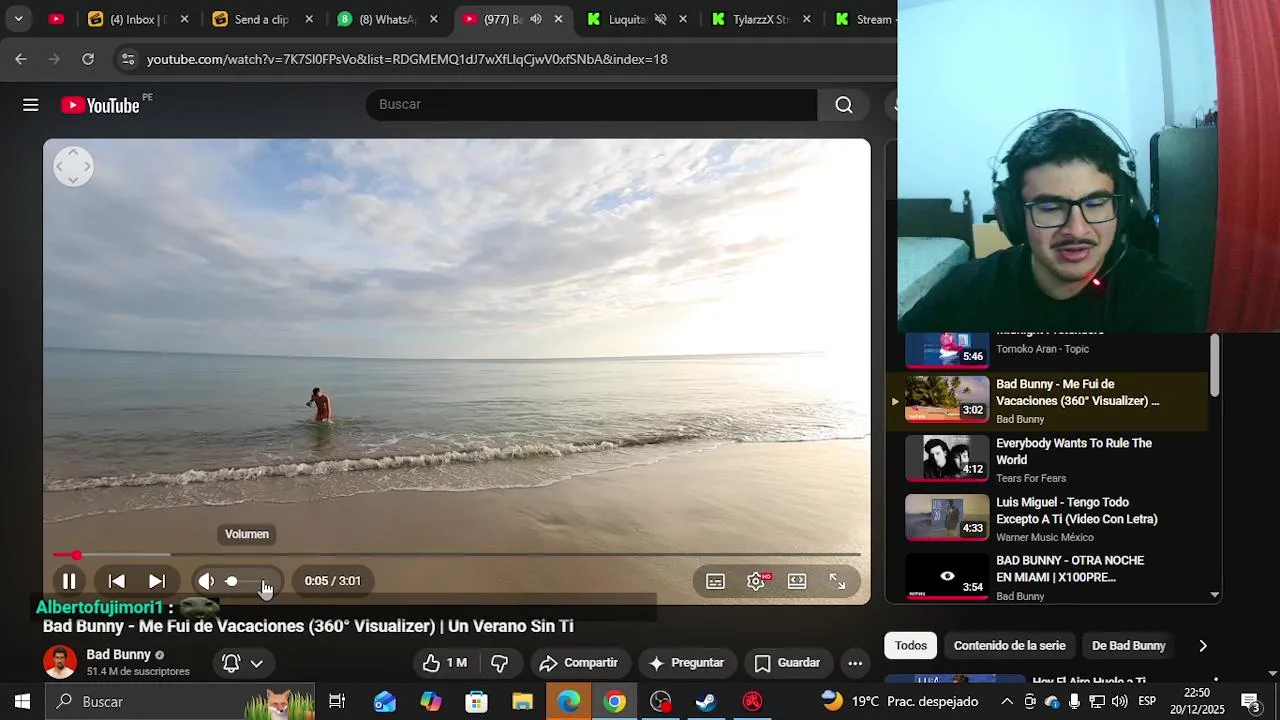Viewport: 1280px width, 720px height.
Task: Switch the video to fullscreen
Action: point(837,581)
